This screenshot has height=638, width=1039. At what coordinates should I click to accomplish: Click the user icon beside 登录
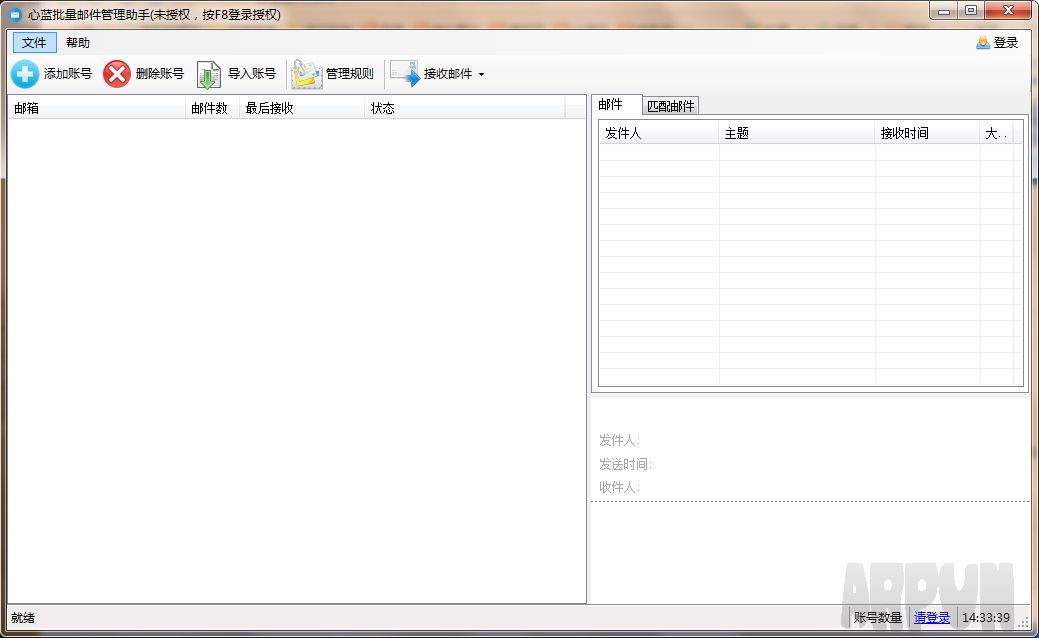point(983,43)
